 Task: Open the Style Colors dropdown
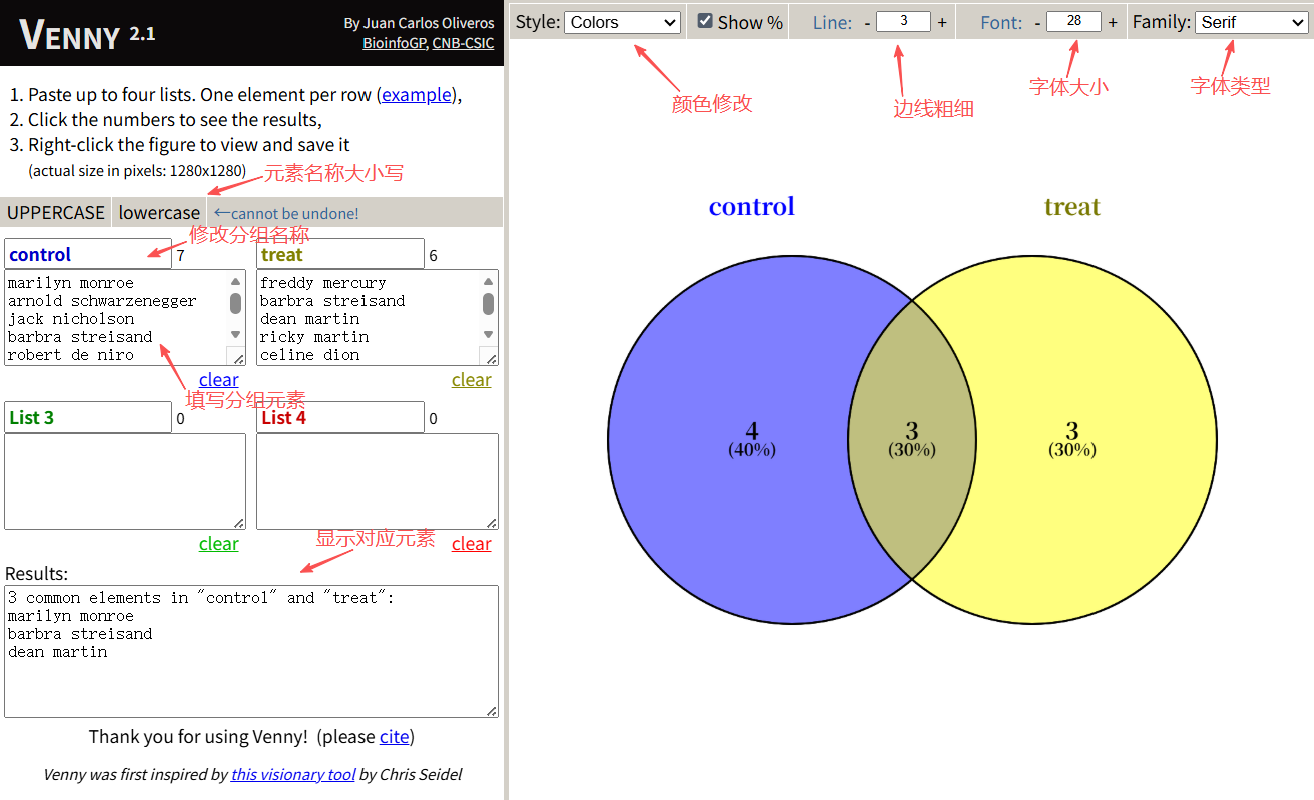tap(622, 22)
